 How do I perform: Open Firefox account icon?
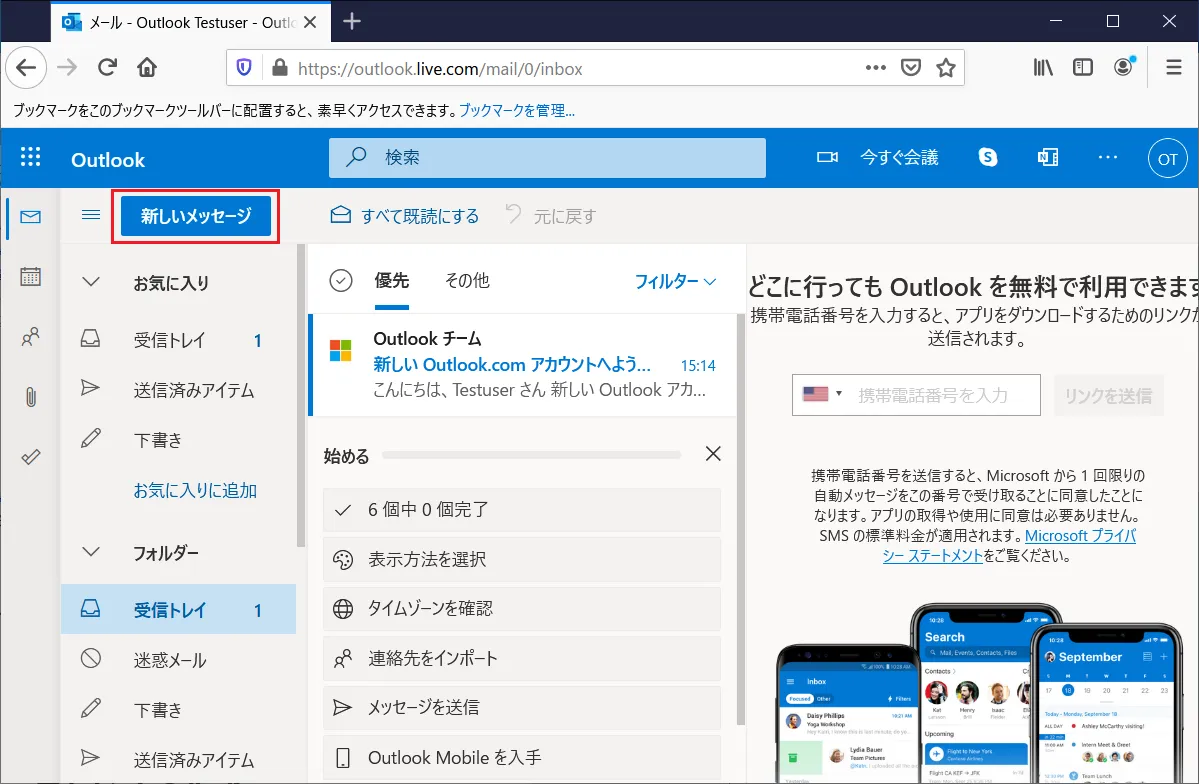(1123, 67)
